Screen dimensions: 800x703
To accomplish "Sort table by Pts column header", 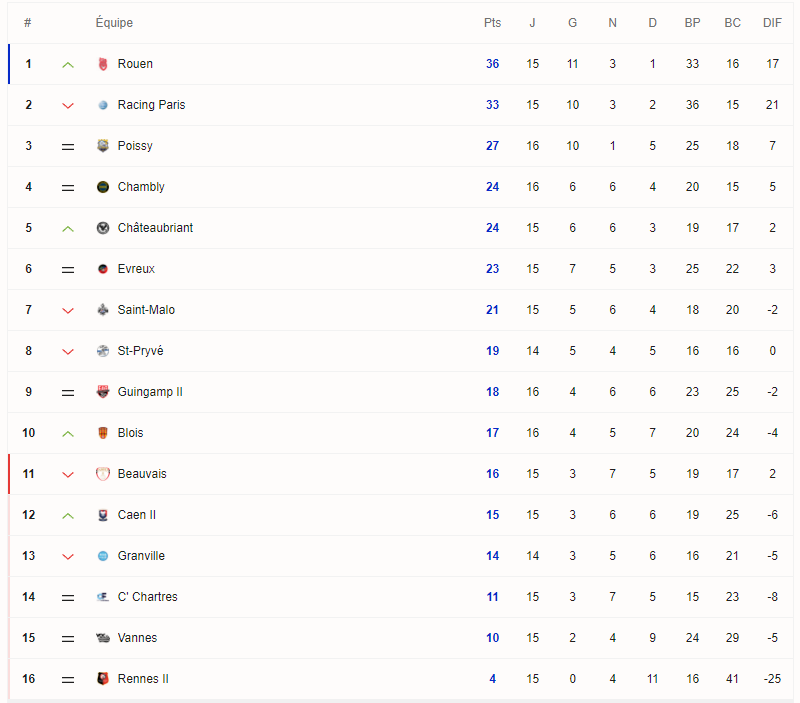I will click(492, 23).
